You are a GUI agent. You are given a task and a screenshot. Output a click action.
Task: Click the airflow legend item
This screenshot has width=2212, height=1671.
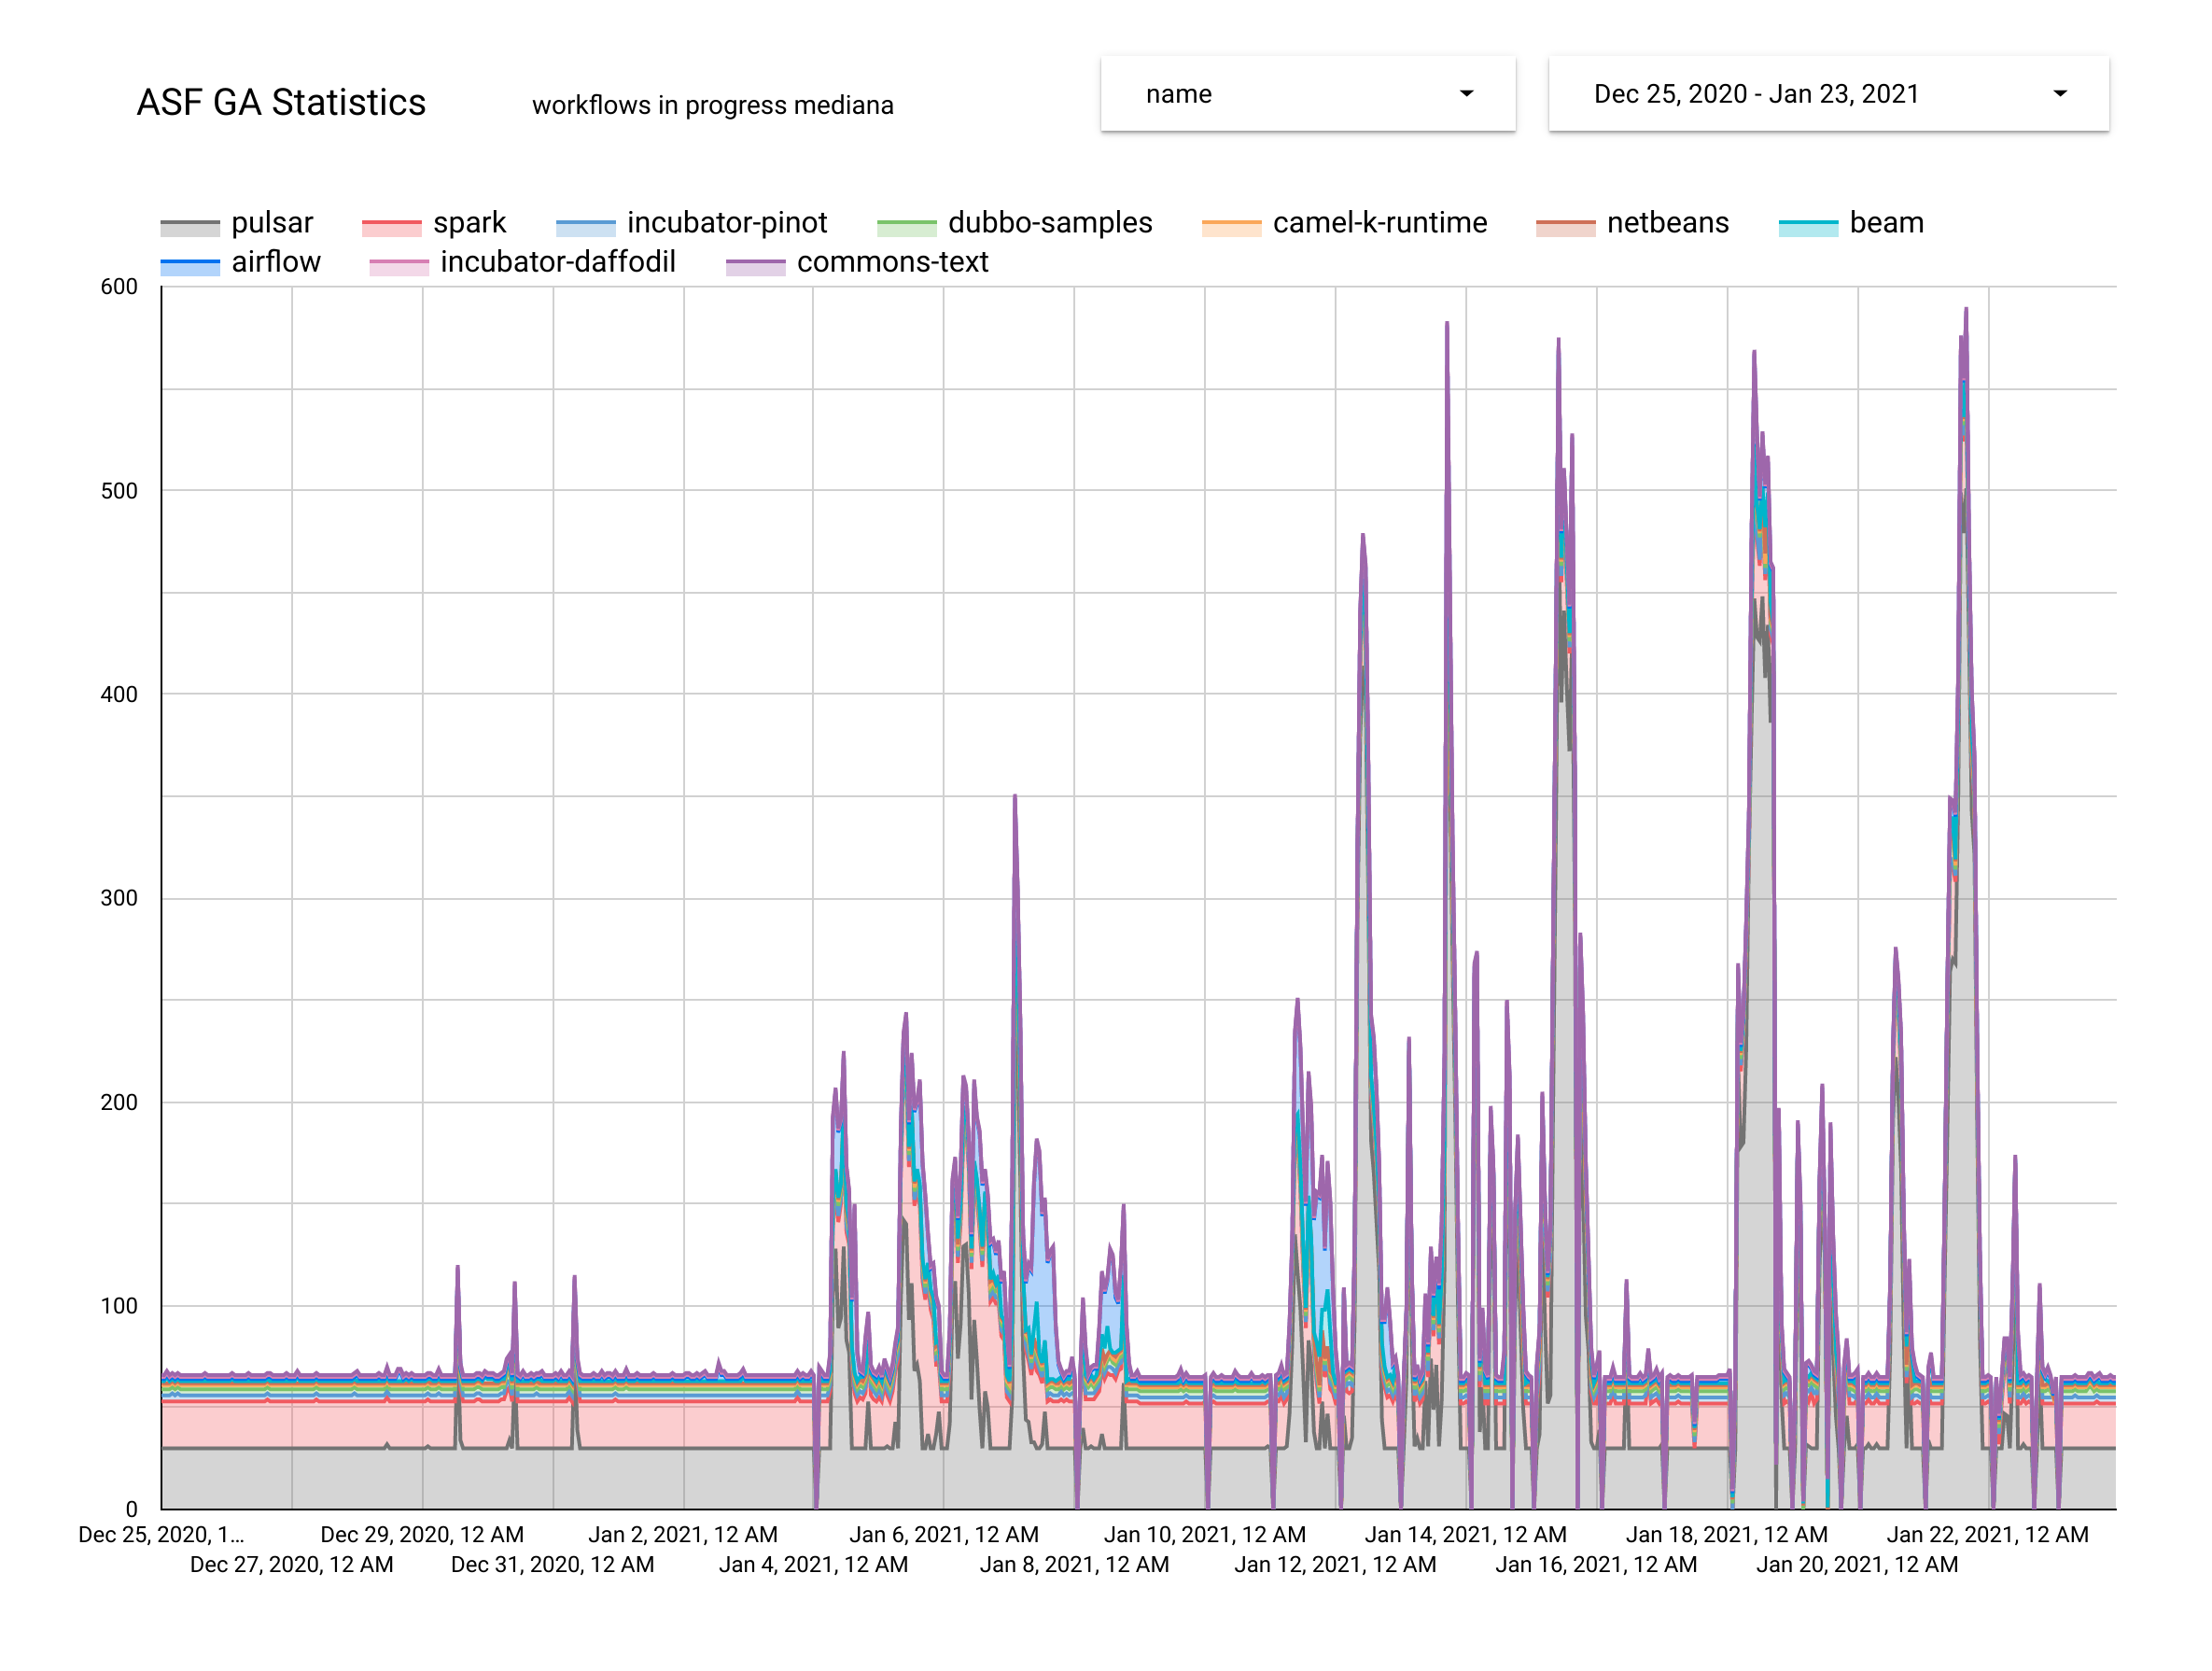click(275, 262)
